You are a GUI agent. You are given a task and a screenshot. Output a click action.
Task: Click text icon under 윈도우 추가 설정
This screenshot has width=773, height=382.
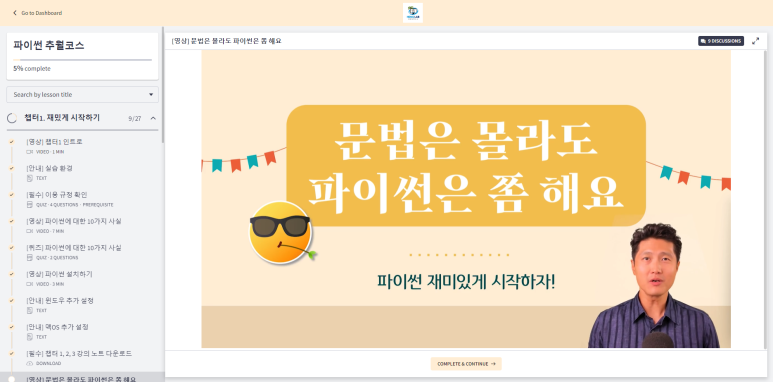[30, 311]
